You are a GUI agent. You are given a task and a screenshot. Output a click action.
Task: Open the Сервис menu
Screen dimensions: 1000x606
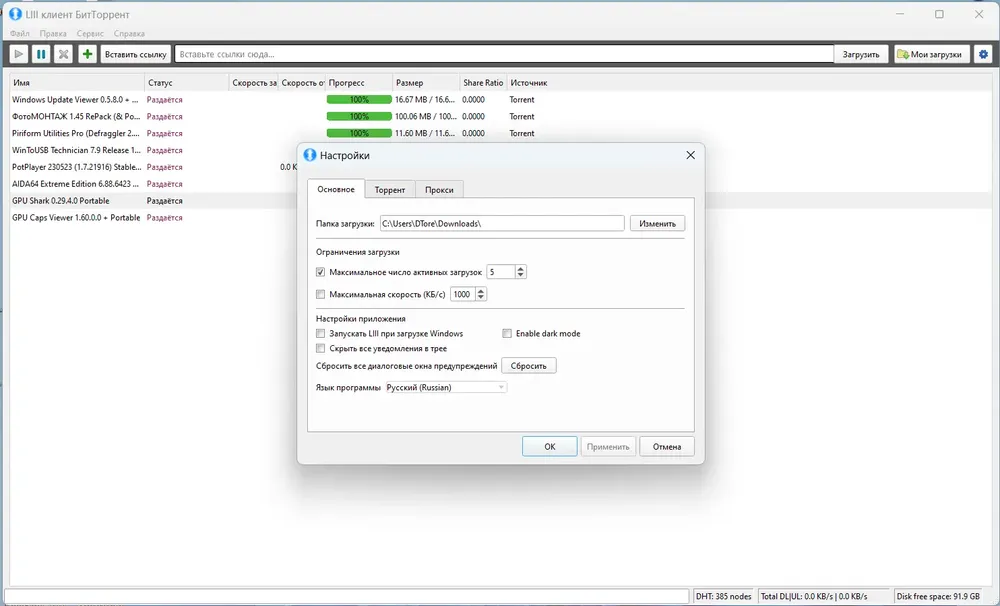coord(90,33)
